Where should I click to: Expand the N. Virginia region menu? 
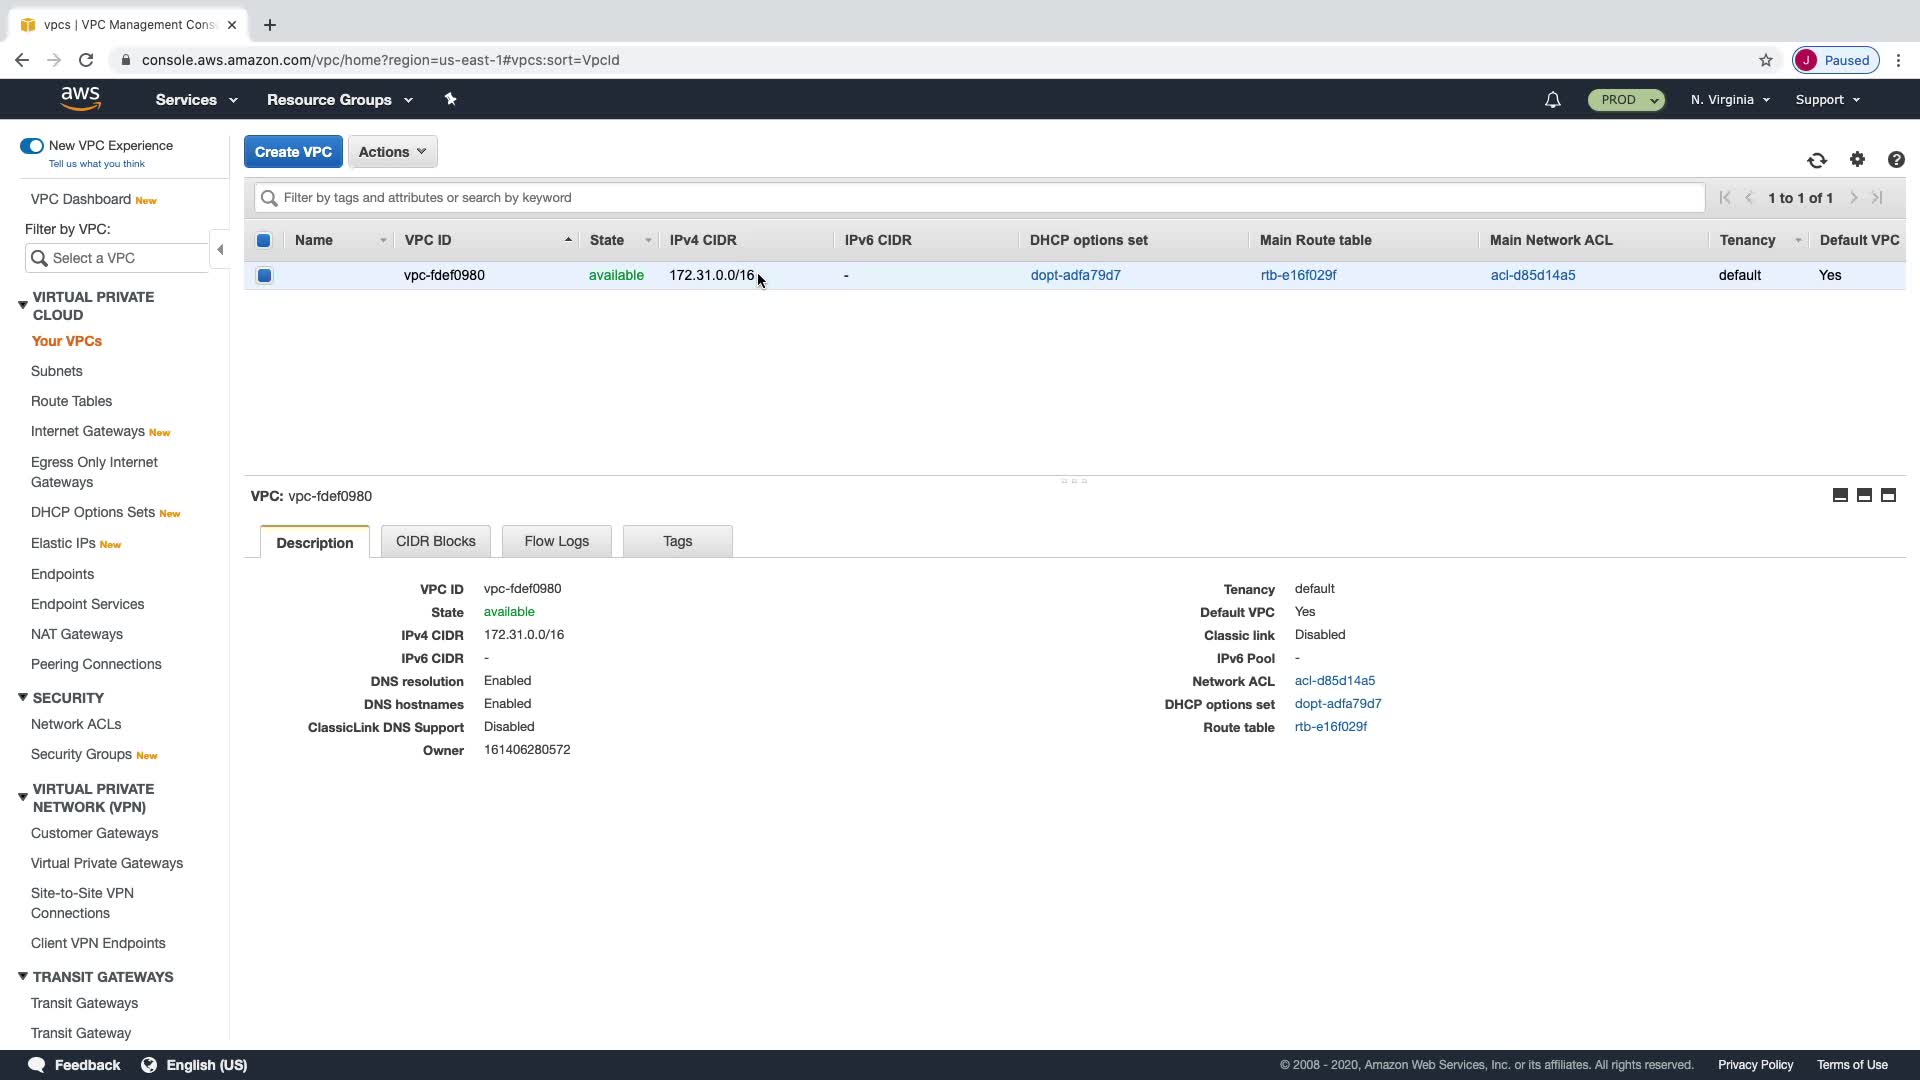[1730, 100]
